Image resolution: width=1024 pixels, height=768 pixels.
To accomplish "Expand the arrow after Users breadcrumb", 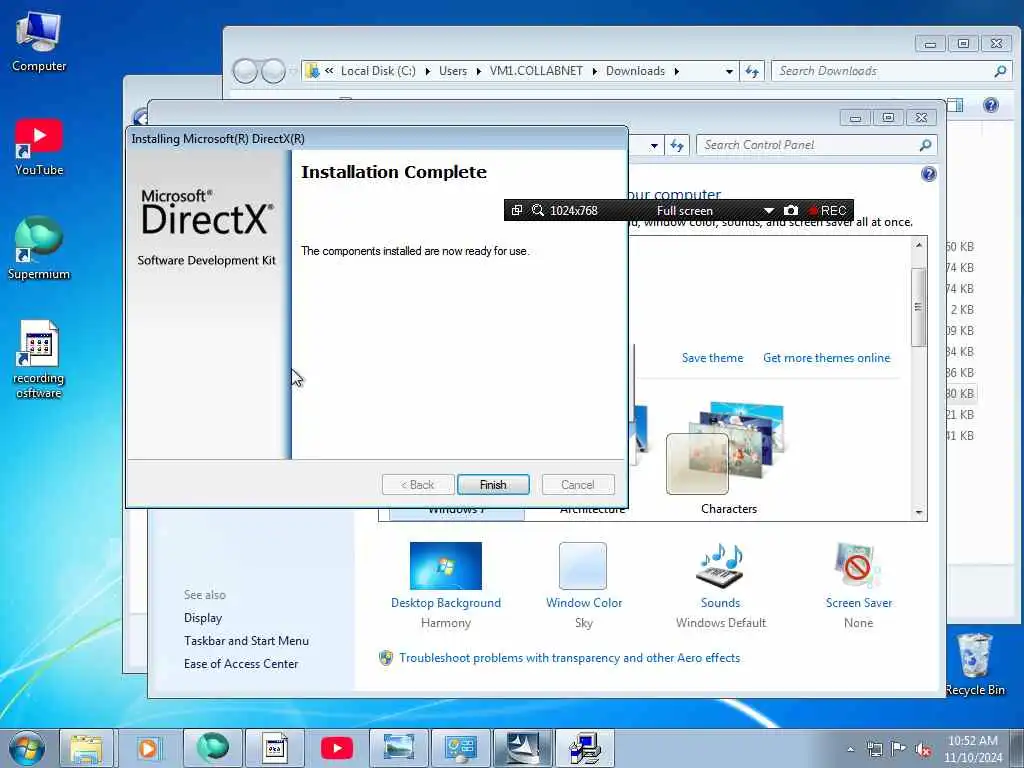I will tap(479, 71).
